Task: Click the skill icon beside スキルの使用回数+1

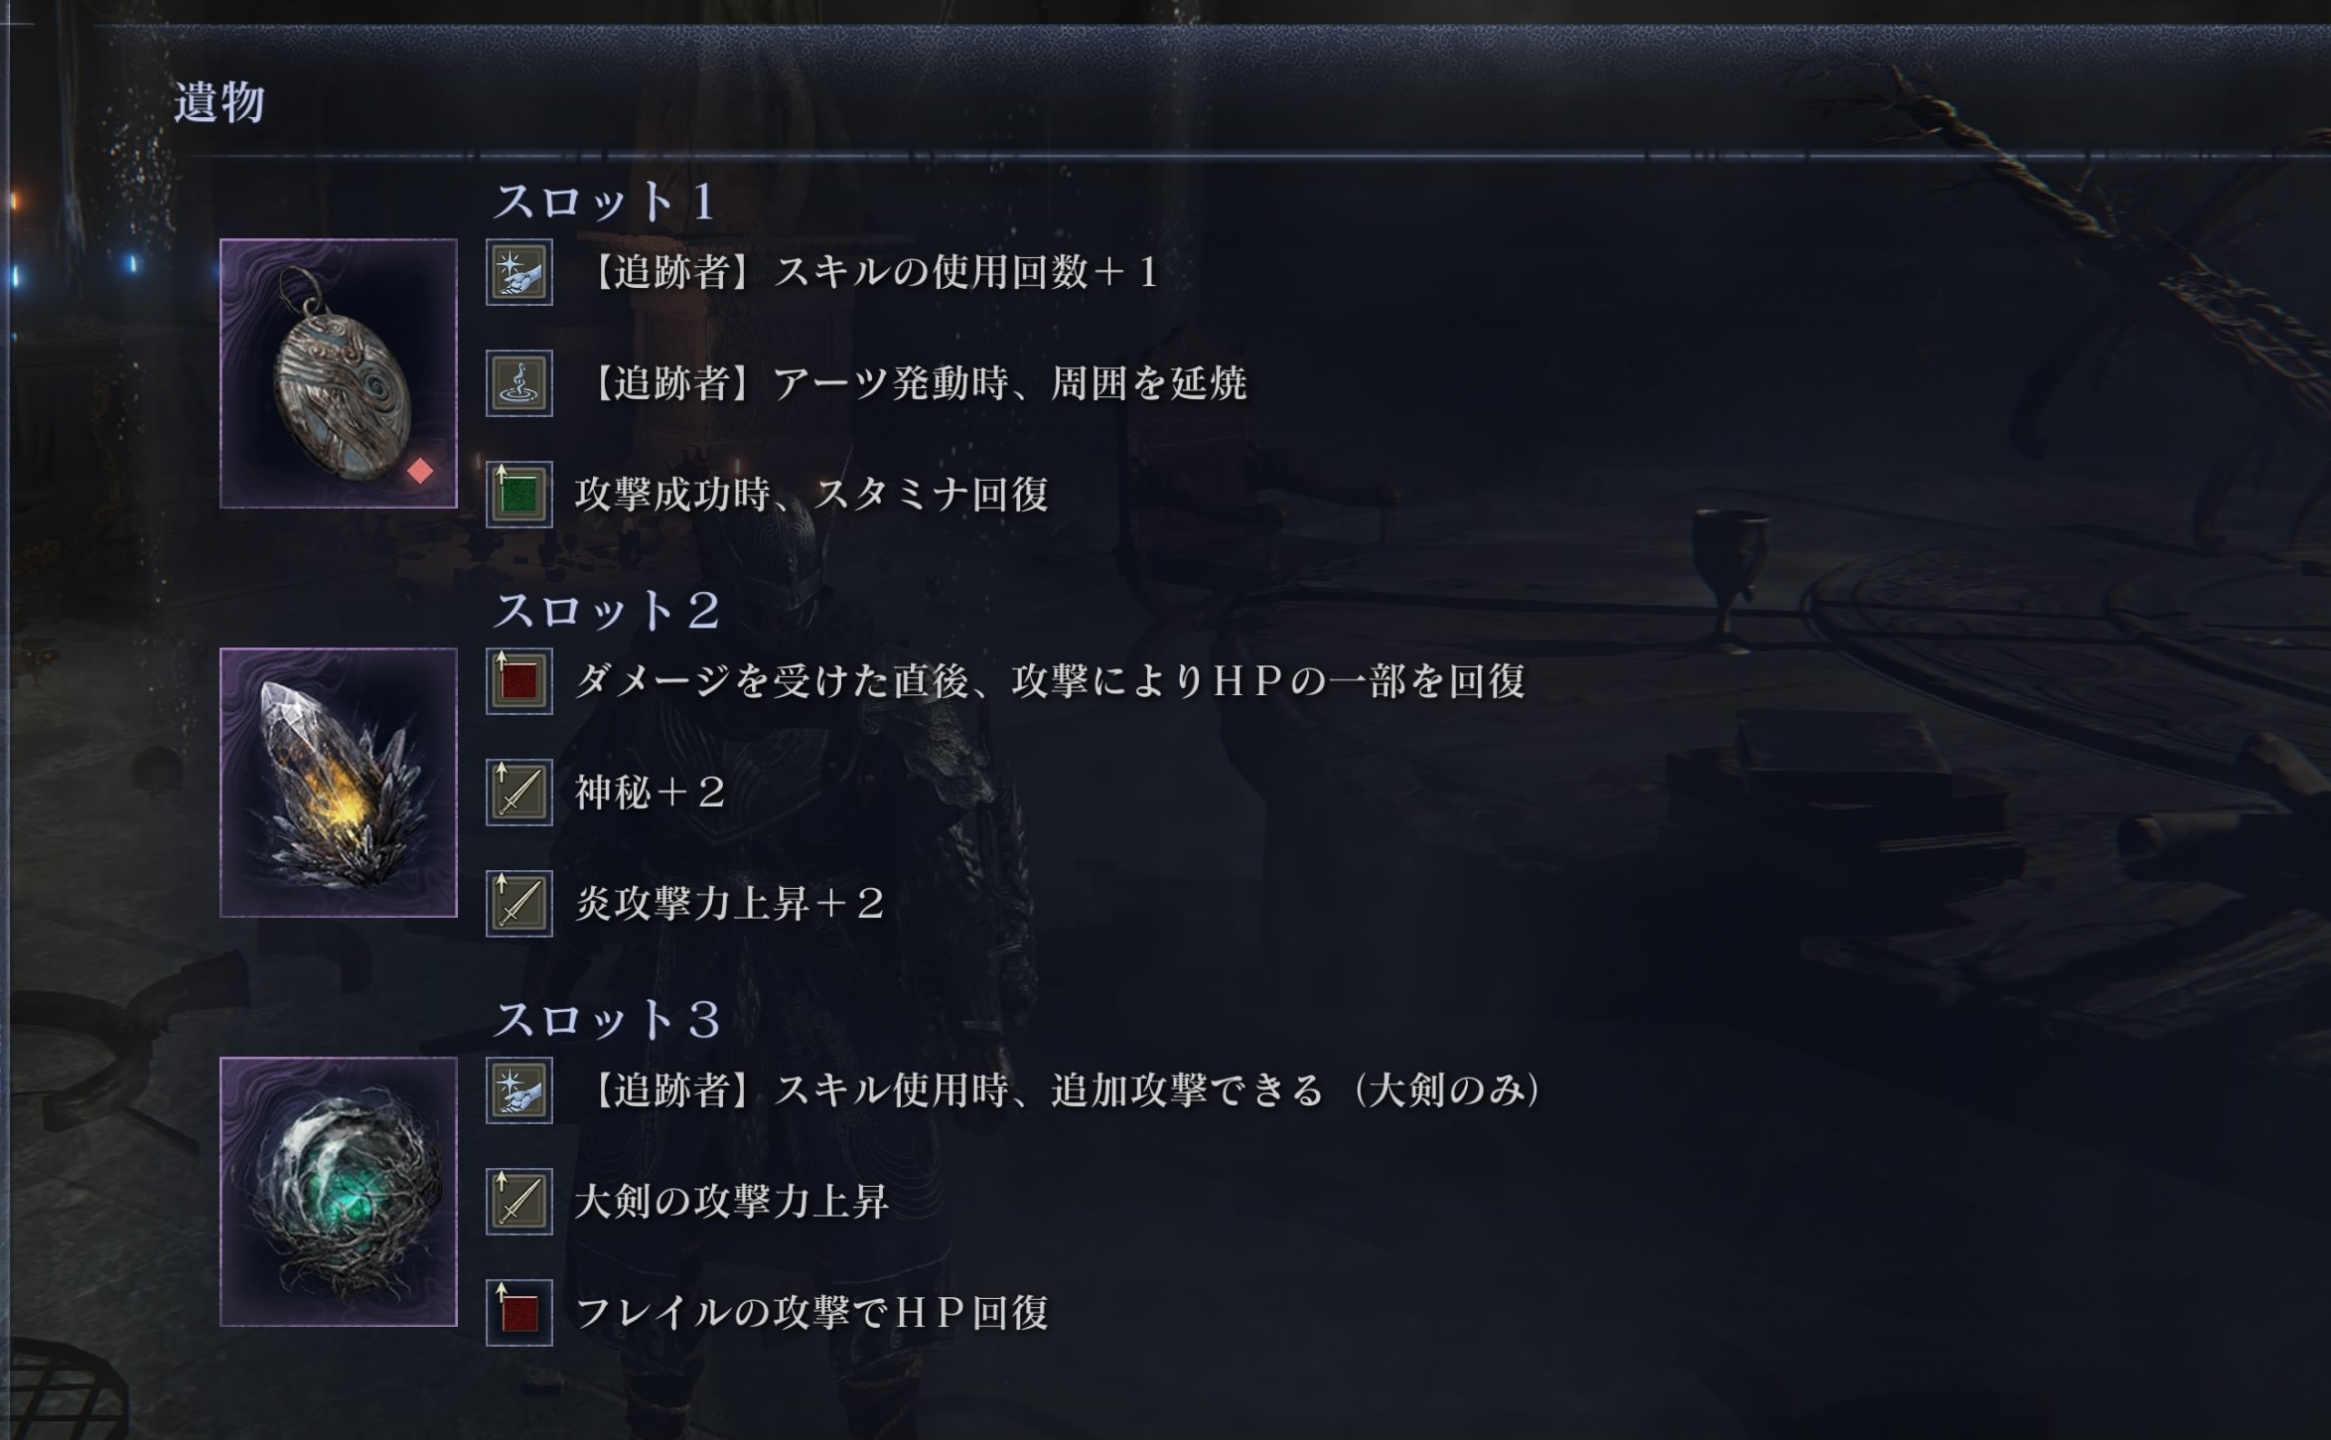Action: pyautogui.click(x=519, y=272)
